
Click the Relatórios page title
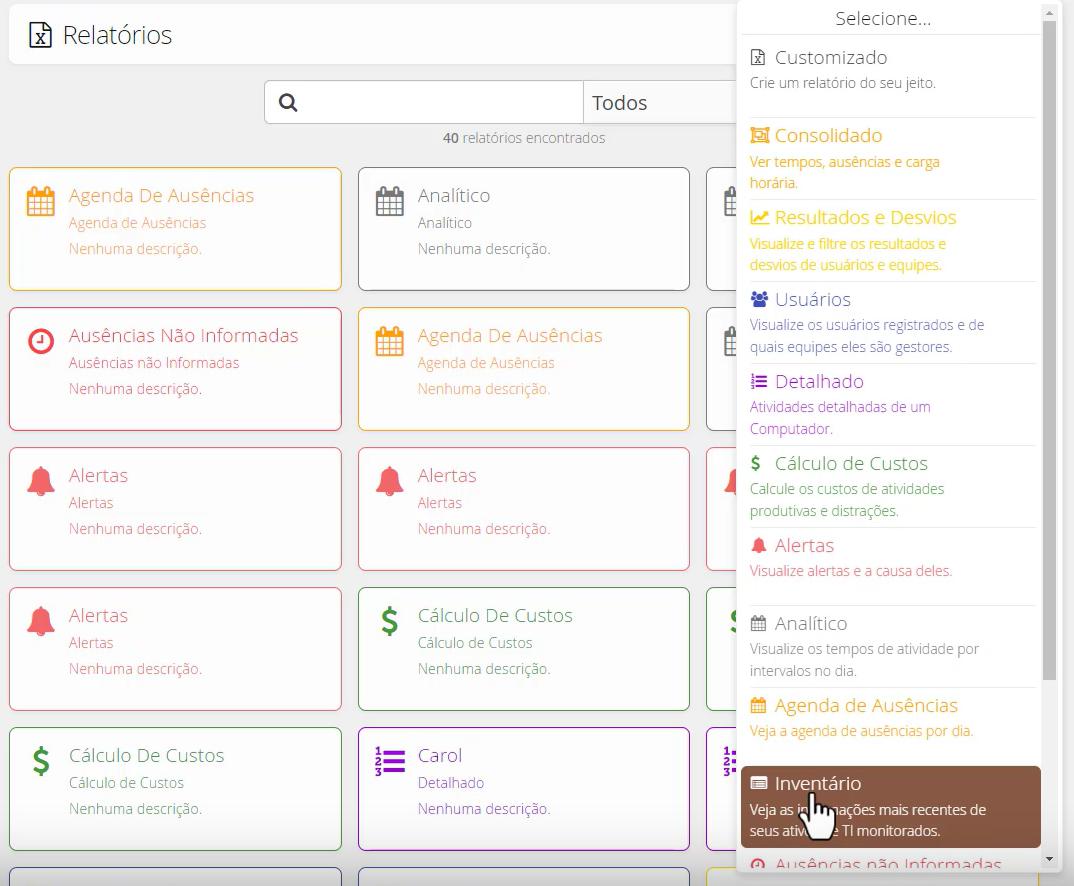click(117, 35)
